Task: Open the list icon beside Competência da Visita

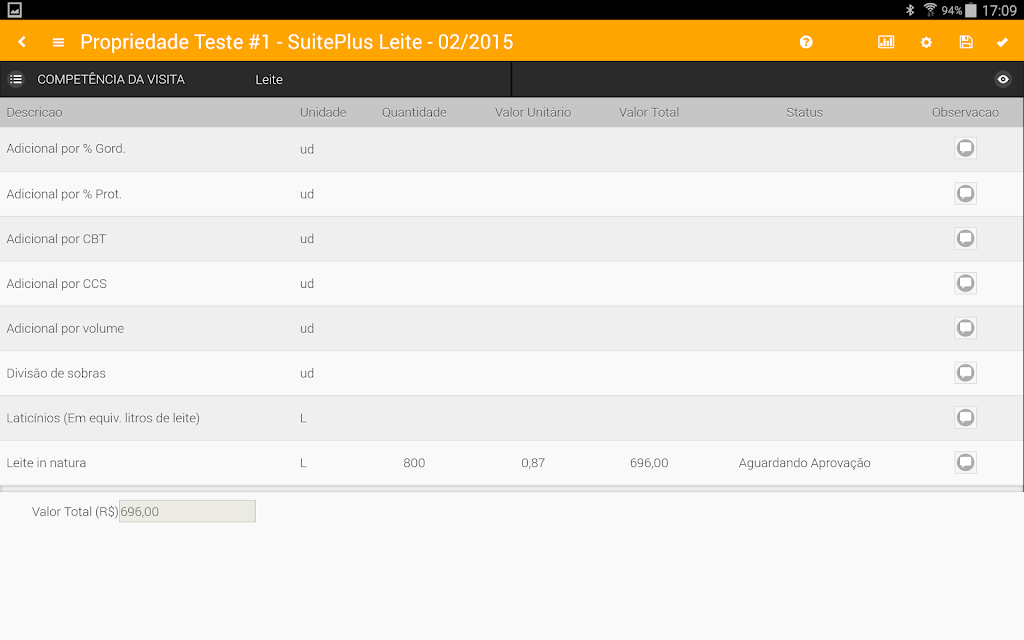Action: (16, 79)
